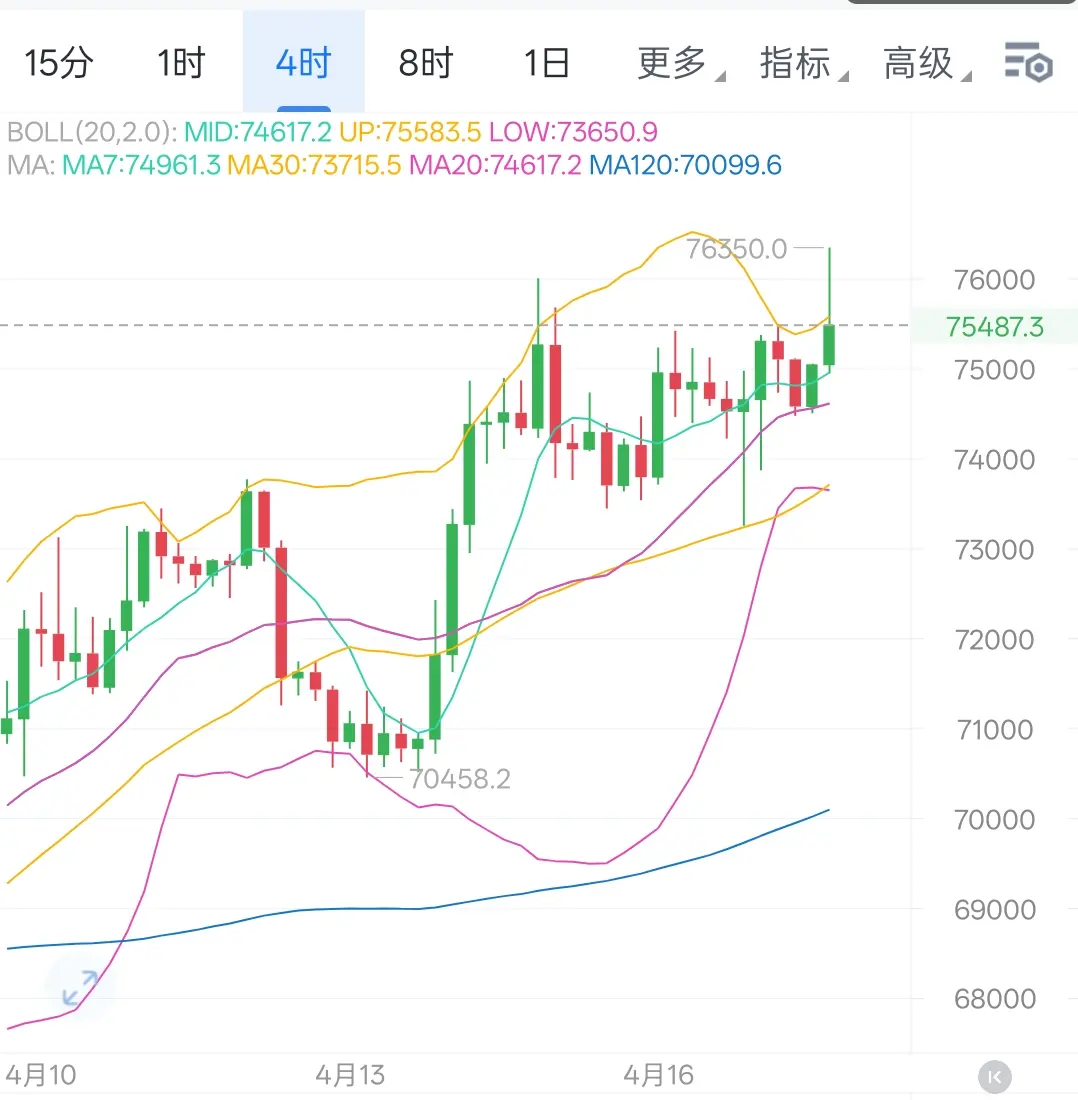
Task: Click the 75000 price axis label
Action: [x=995, y=370]
